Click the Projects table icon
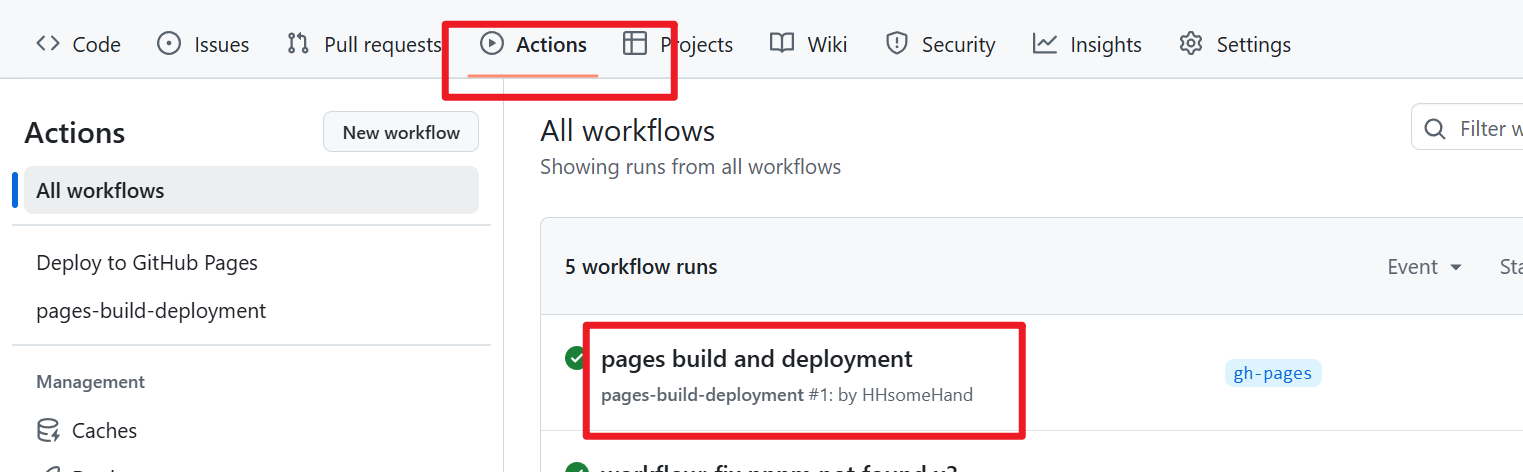The height and width of the screenshot is (472, 1523). point(635,44)
